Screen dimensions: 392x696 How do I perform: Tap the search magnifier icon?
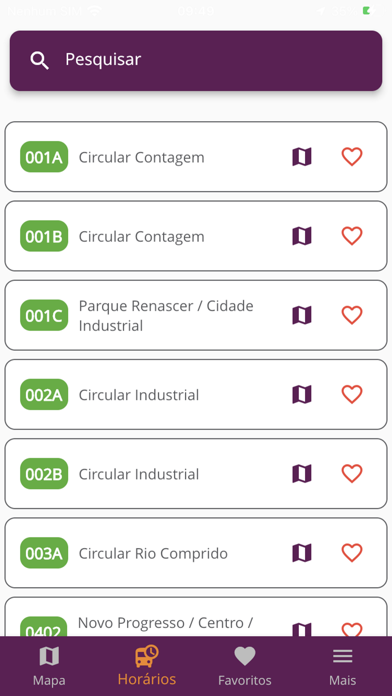pyautogui.click(x=40, y=60)
